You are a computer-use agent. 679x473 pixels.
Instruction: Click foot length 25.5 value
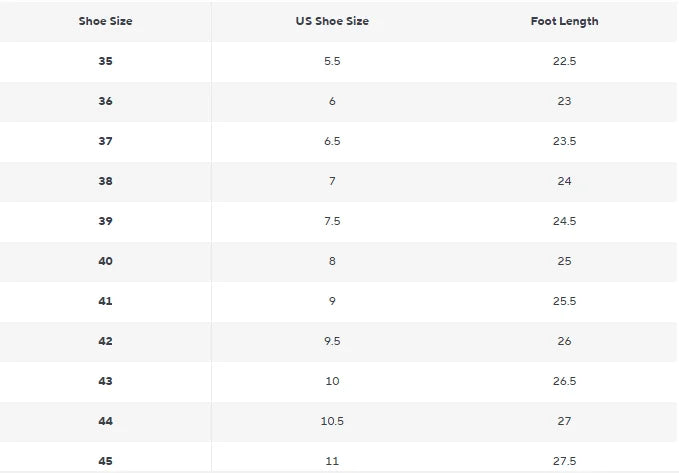(564, 301)
